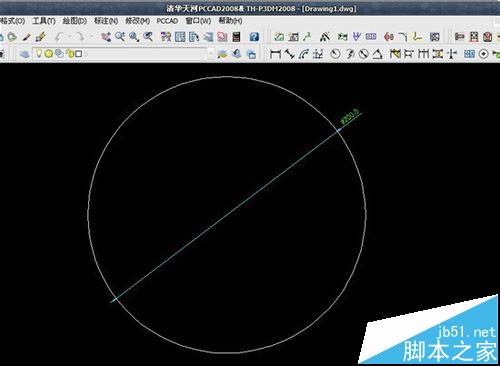This screenshot has height=366, width=500.
Task: Open the Properties palette icon
Action: (x=166, y=37)
